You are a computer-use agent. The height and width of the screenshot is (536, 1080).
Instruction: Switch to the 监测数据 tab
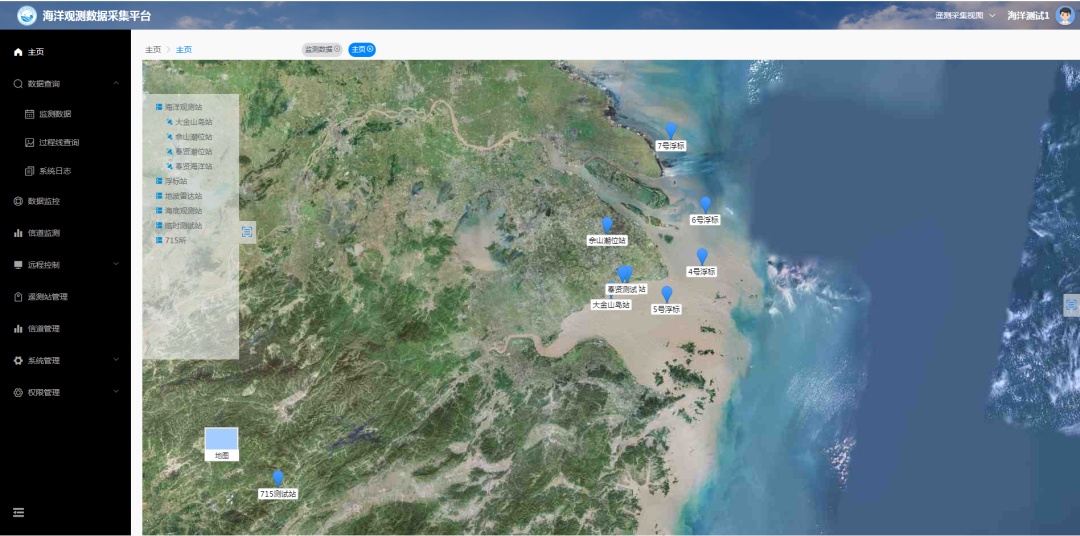tap(318, 50)
